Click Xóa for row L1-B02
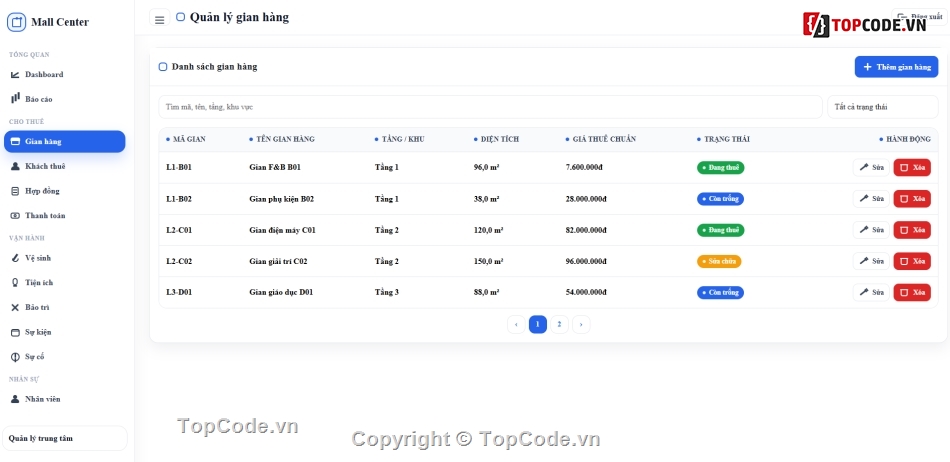The image size is (950, 462). tap(912, 199)
